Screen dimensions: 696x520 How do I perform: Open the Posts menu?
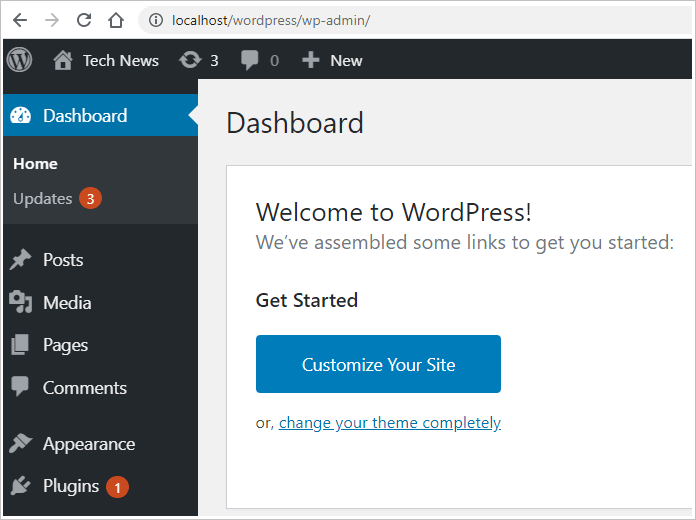coord(63,260)
